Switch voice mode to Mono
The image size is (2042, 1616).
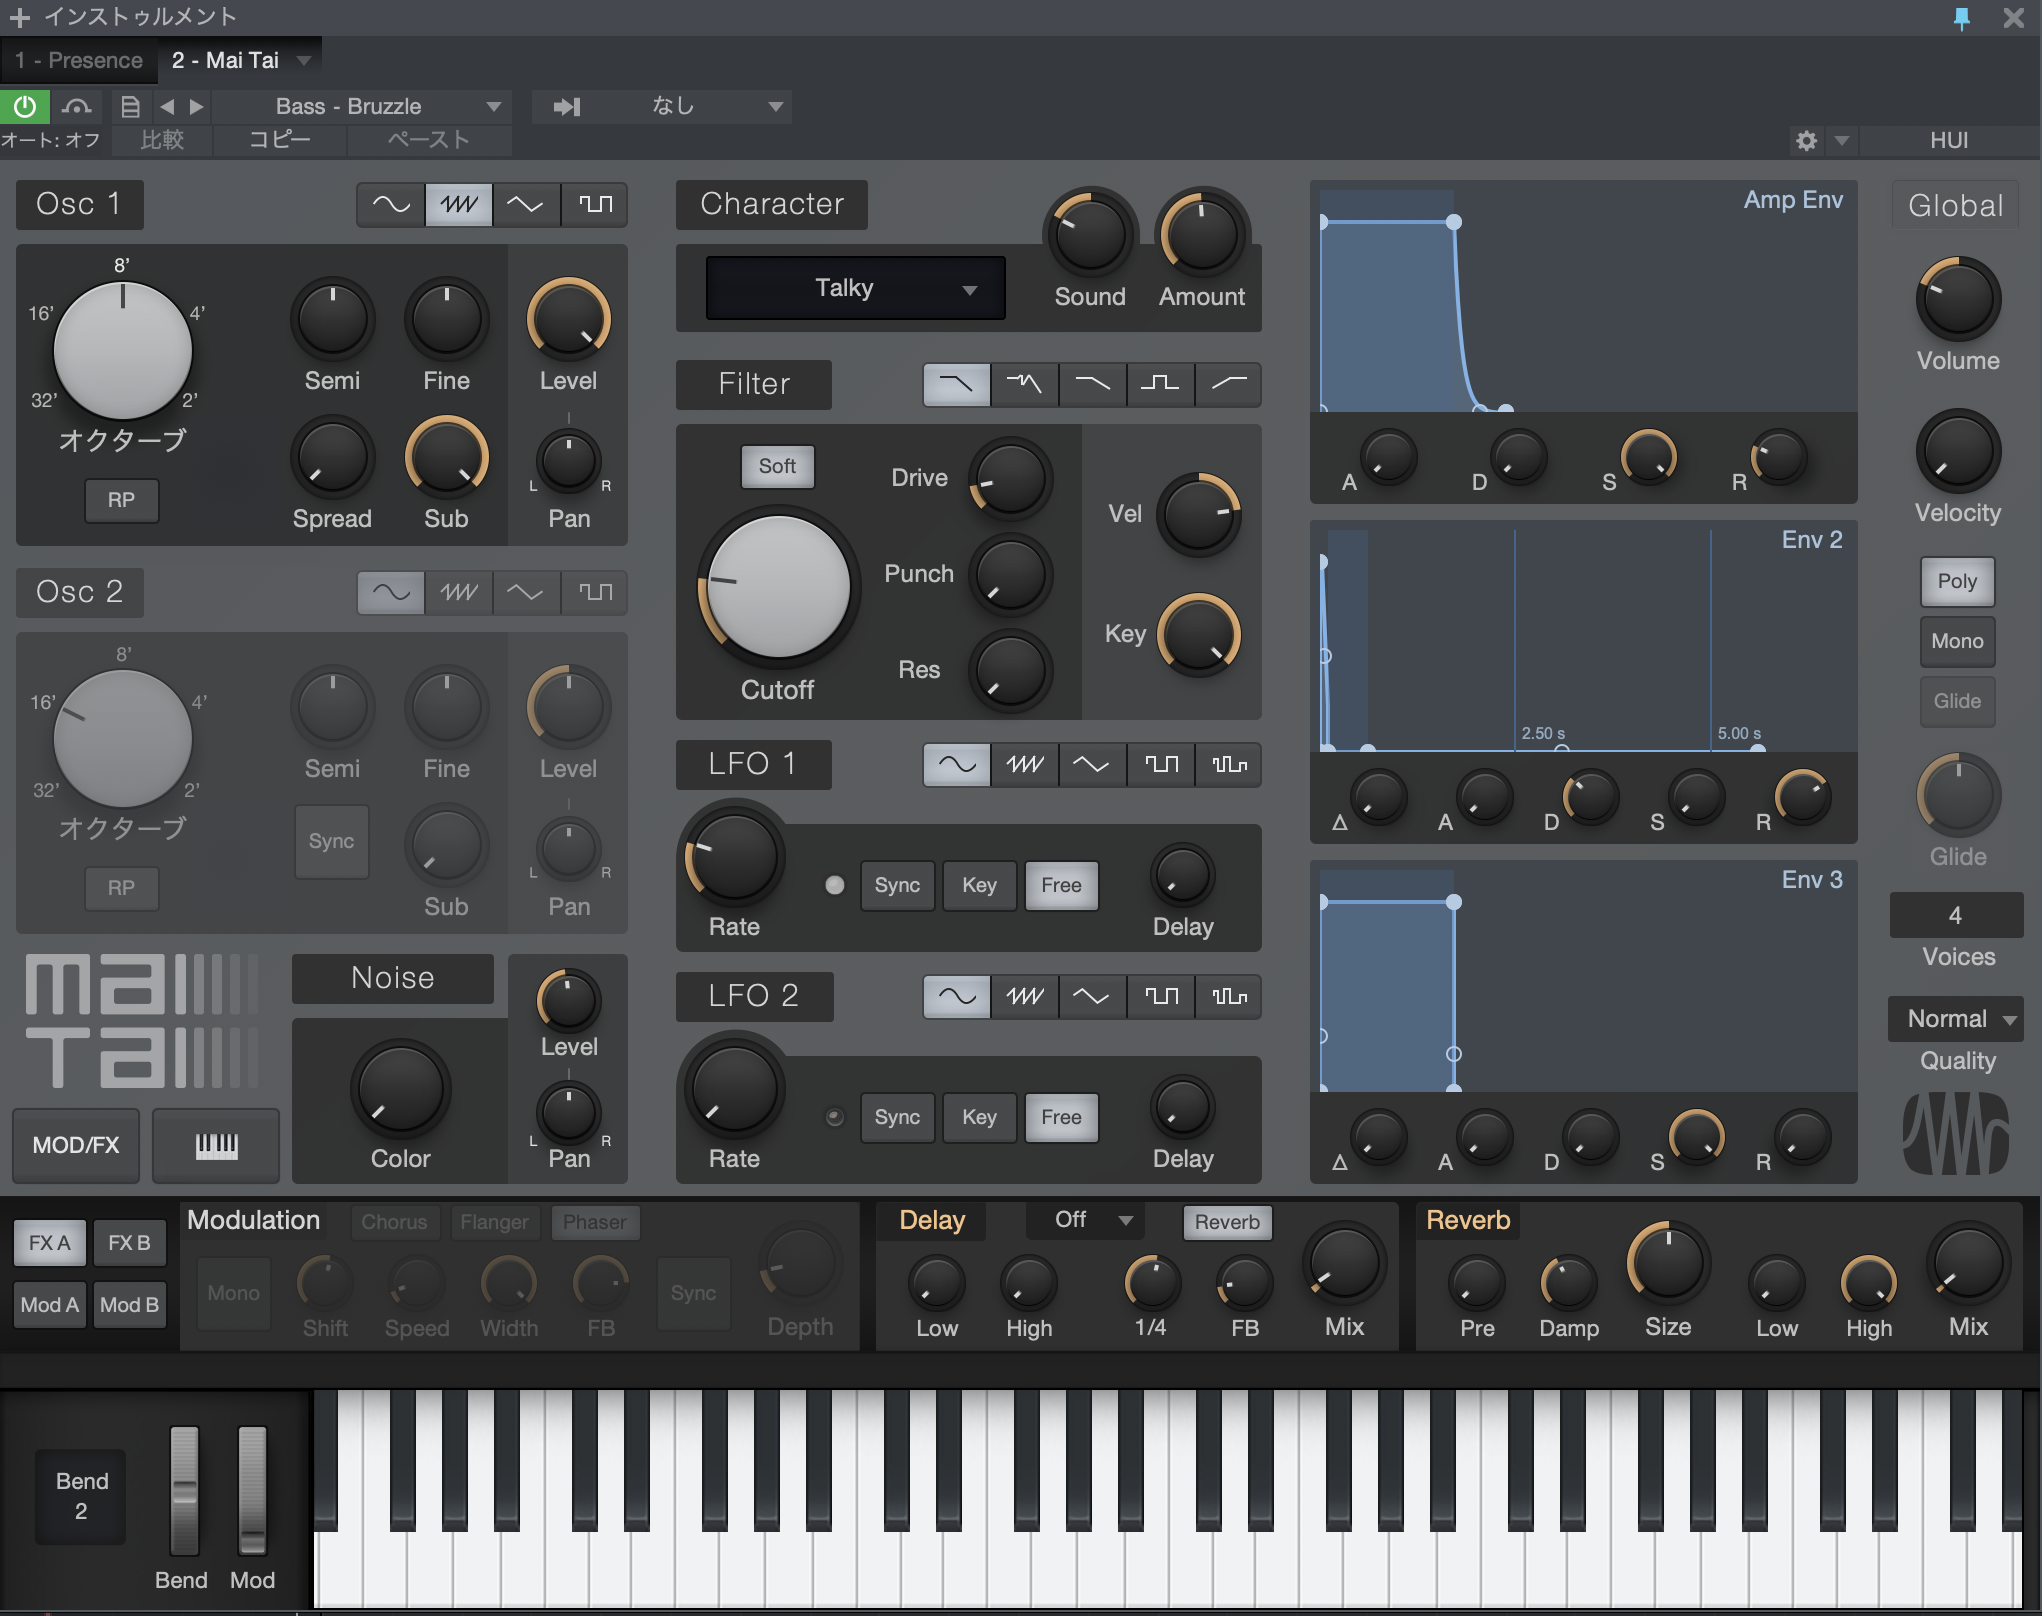tap(1956, 641)
